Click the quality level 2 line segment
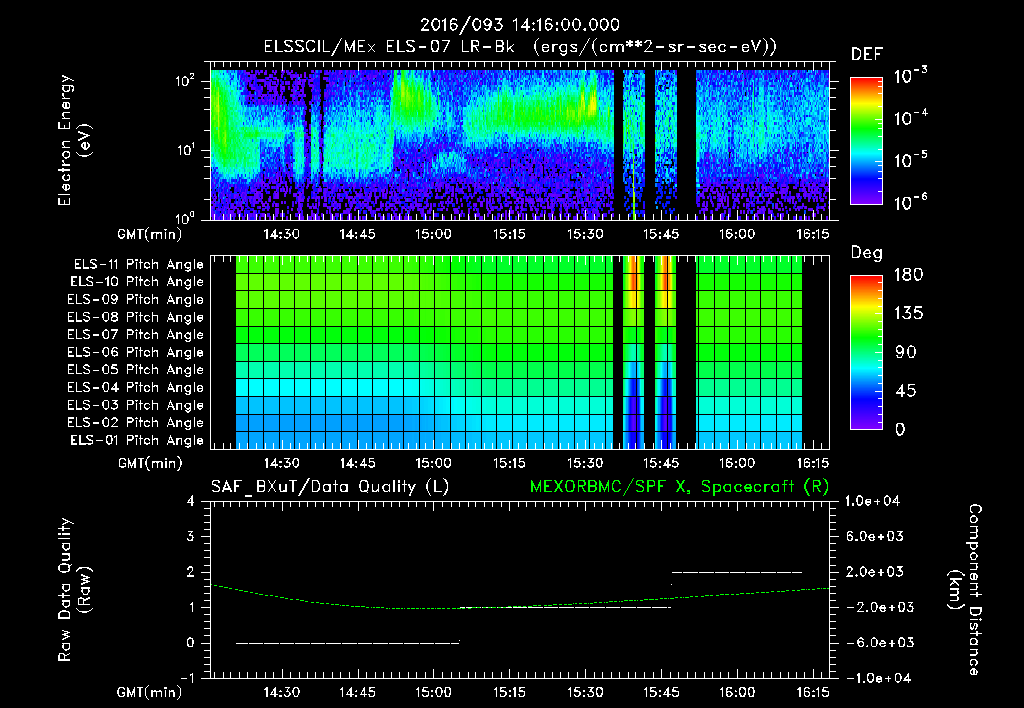 [737, 572]
